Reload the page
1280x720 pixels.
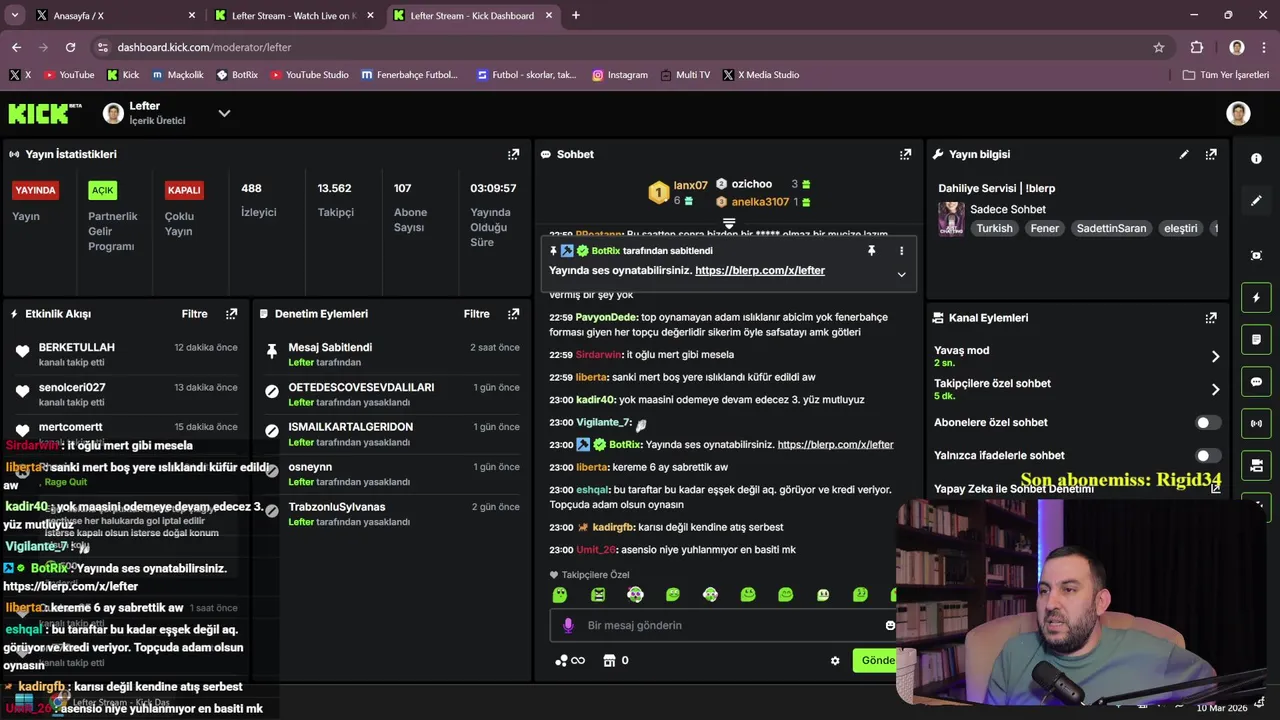coord(70,47)
